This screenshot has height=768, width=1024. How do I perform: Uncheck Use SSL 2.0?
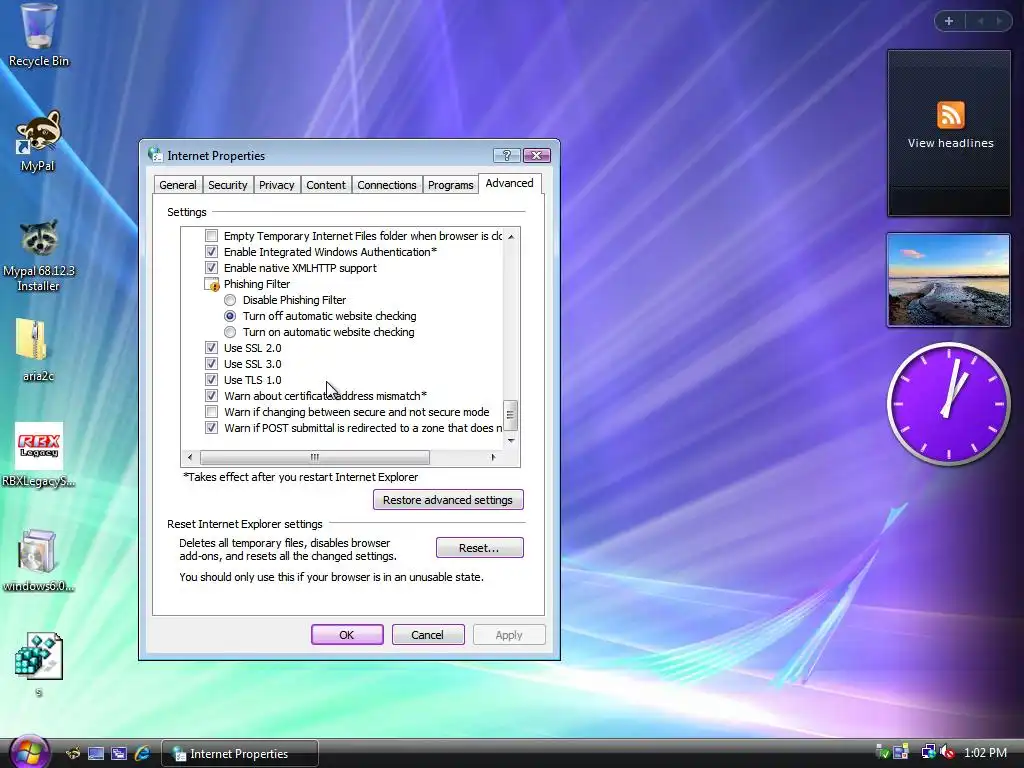click(x=211, y=347)
